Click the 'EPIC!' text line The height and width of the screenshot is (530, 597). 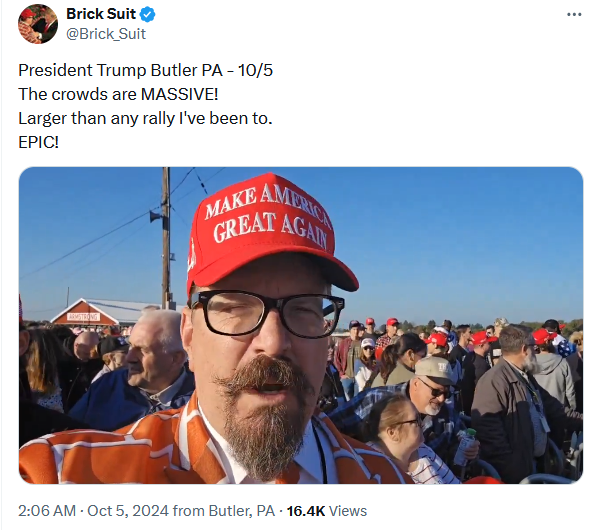pos(38,142)
